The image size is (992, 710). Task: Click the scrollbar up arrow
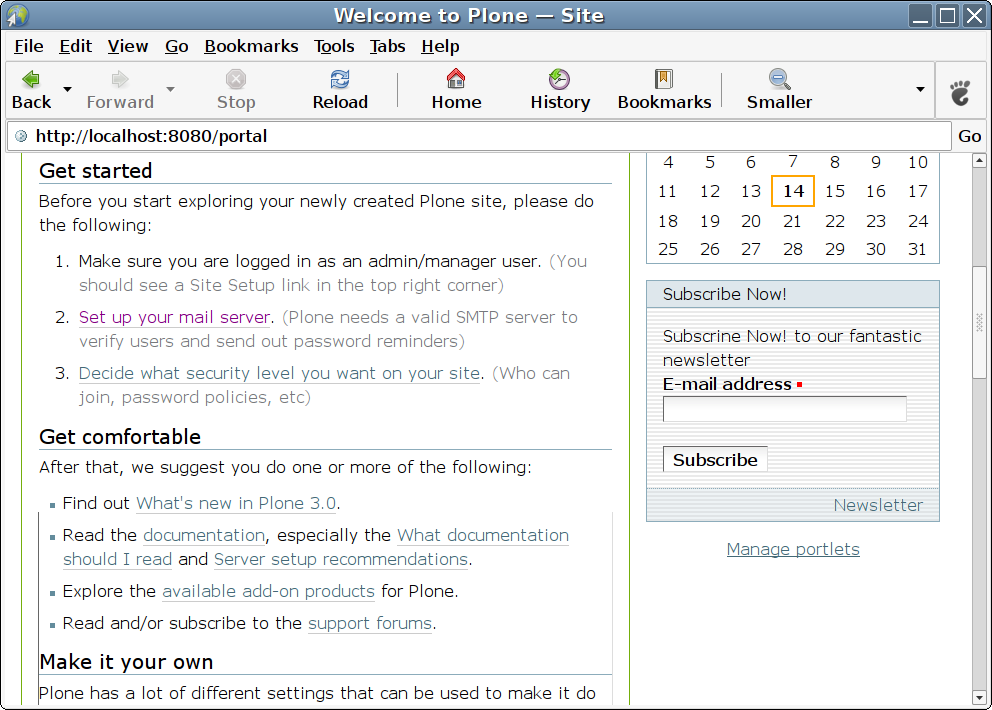point(979,161)
